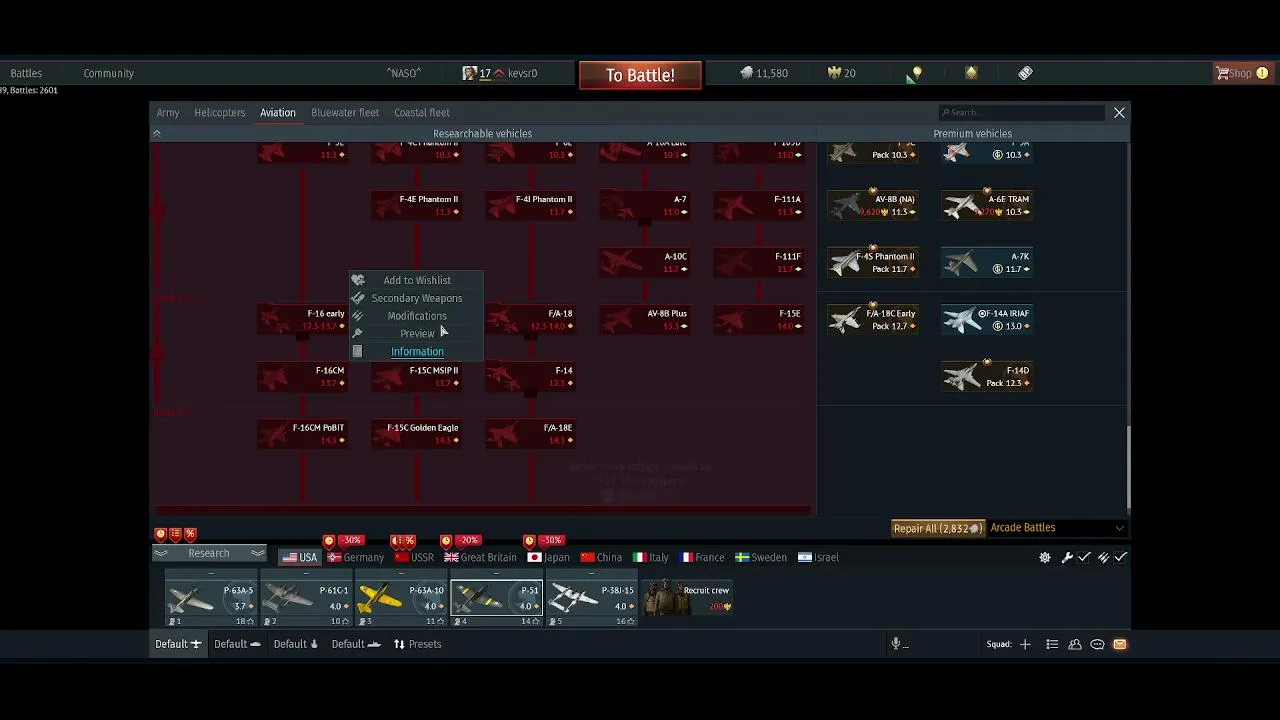This screenshot has width=1280, height=720.
Task: Open the Bluewater fleet tab
Action: click(x=345, y=113)
